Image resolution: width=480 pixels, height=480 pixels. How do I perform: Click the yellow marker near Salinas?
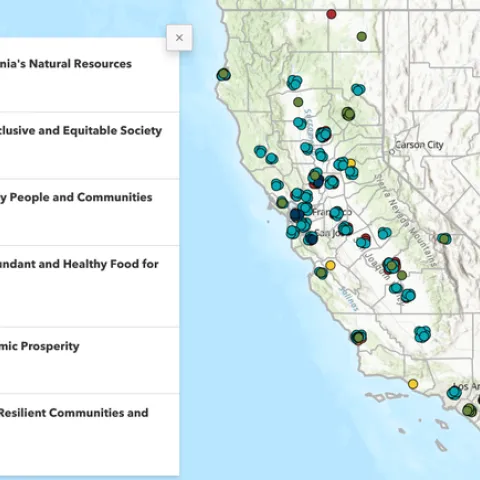click(x=330, y=265)
